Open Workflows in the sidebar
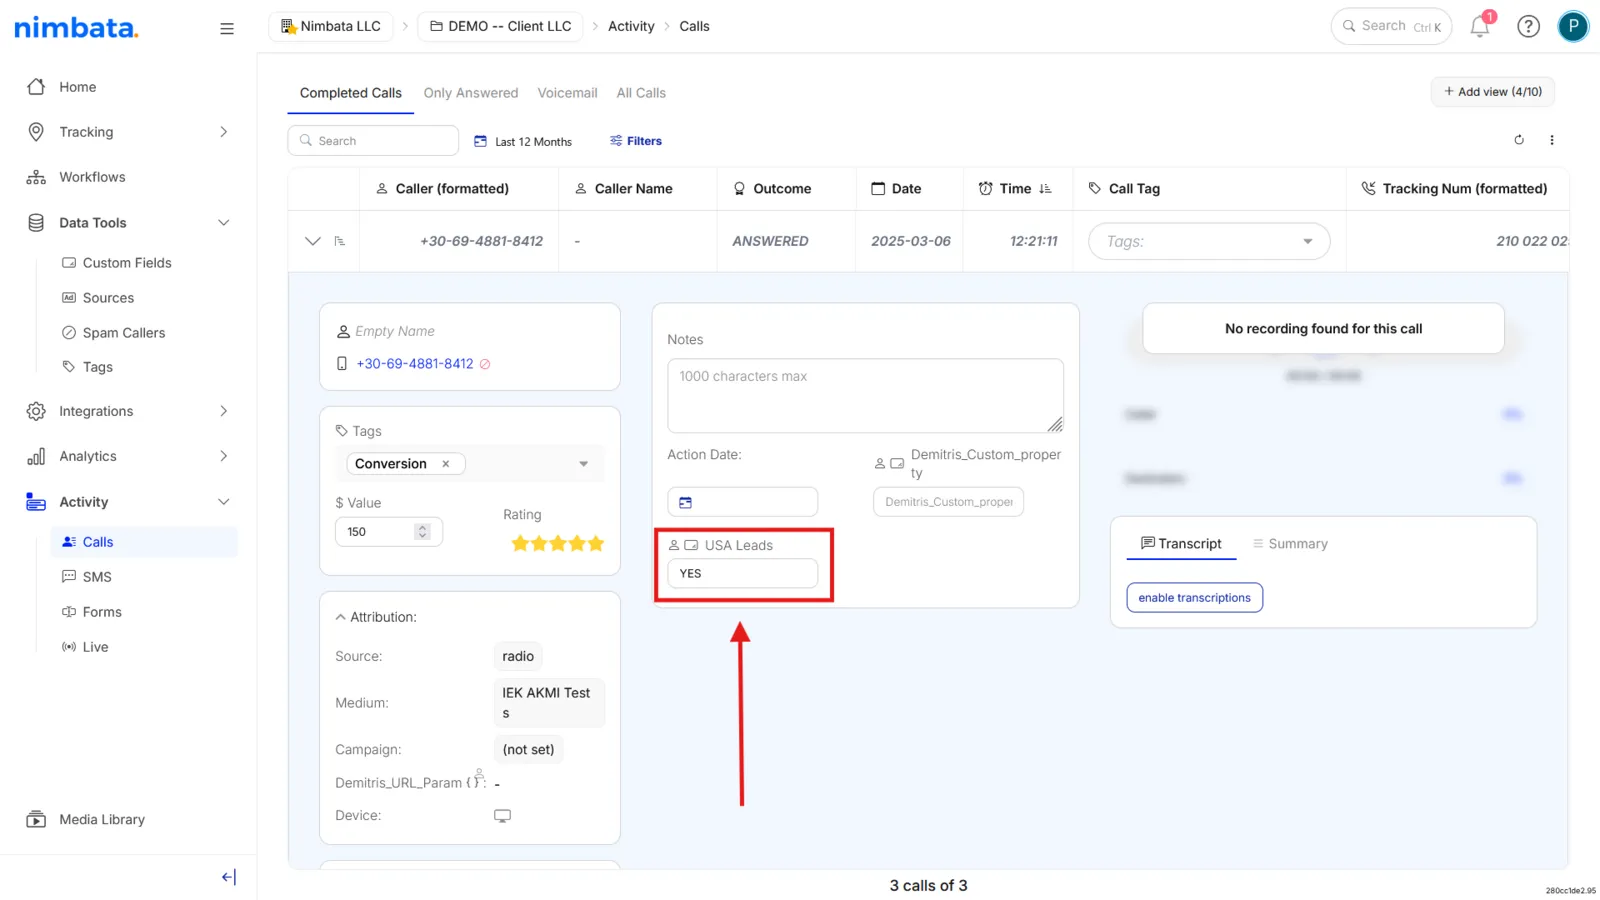The width and height of the screenshot is (1600, 900). pyautogui.click(x=92, y=177)
